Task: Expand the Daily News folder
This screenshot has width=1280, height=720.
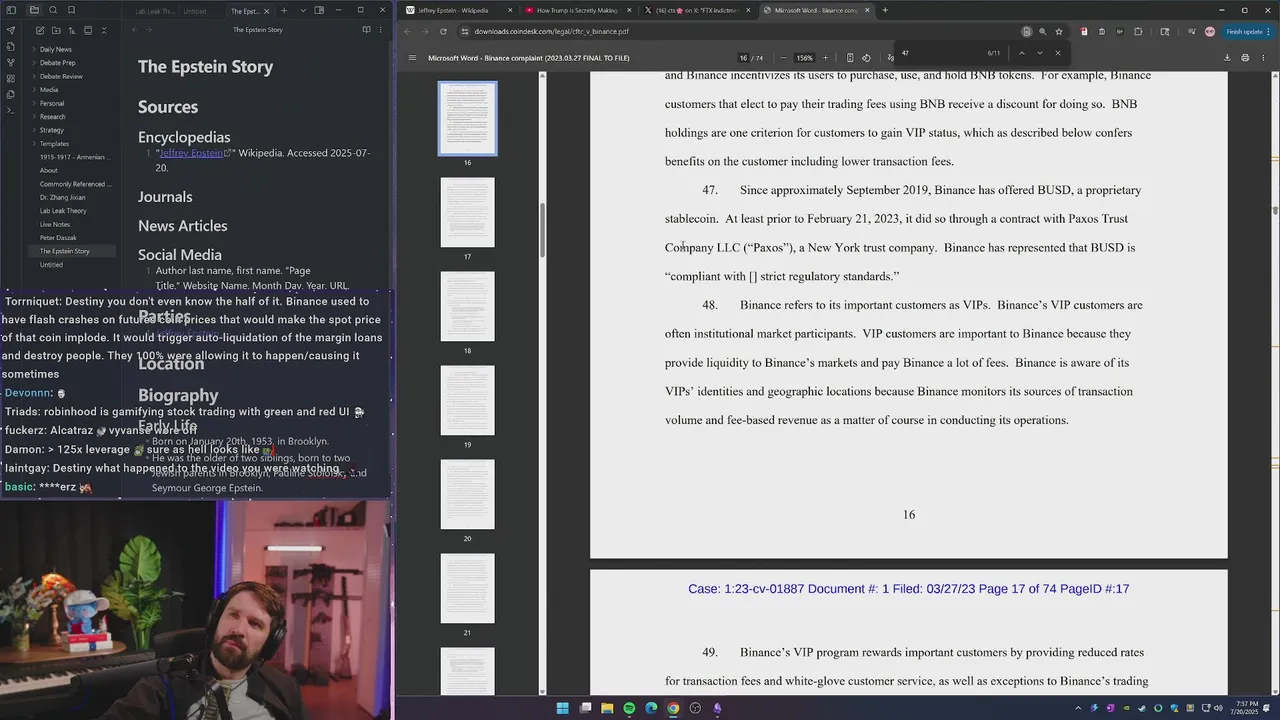Action: (x=34, y=49)
